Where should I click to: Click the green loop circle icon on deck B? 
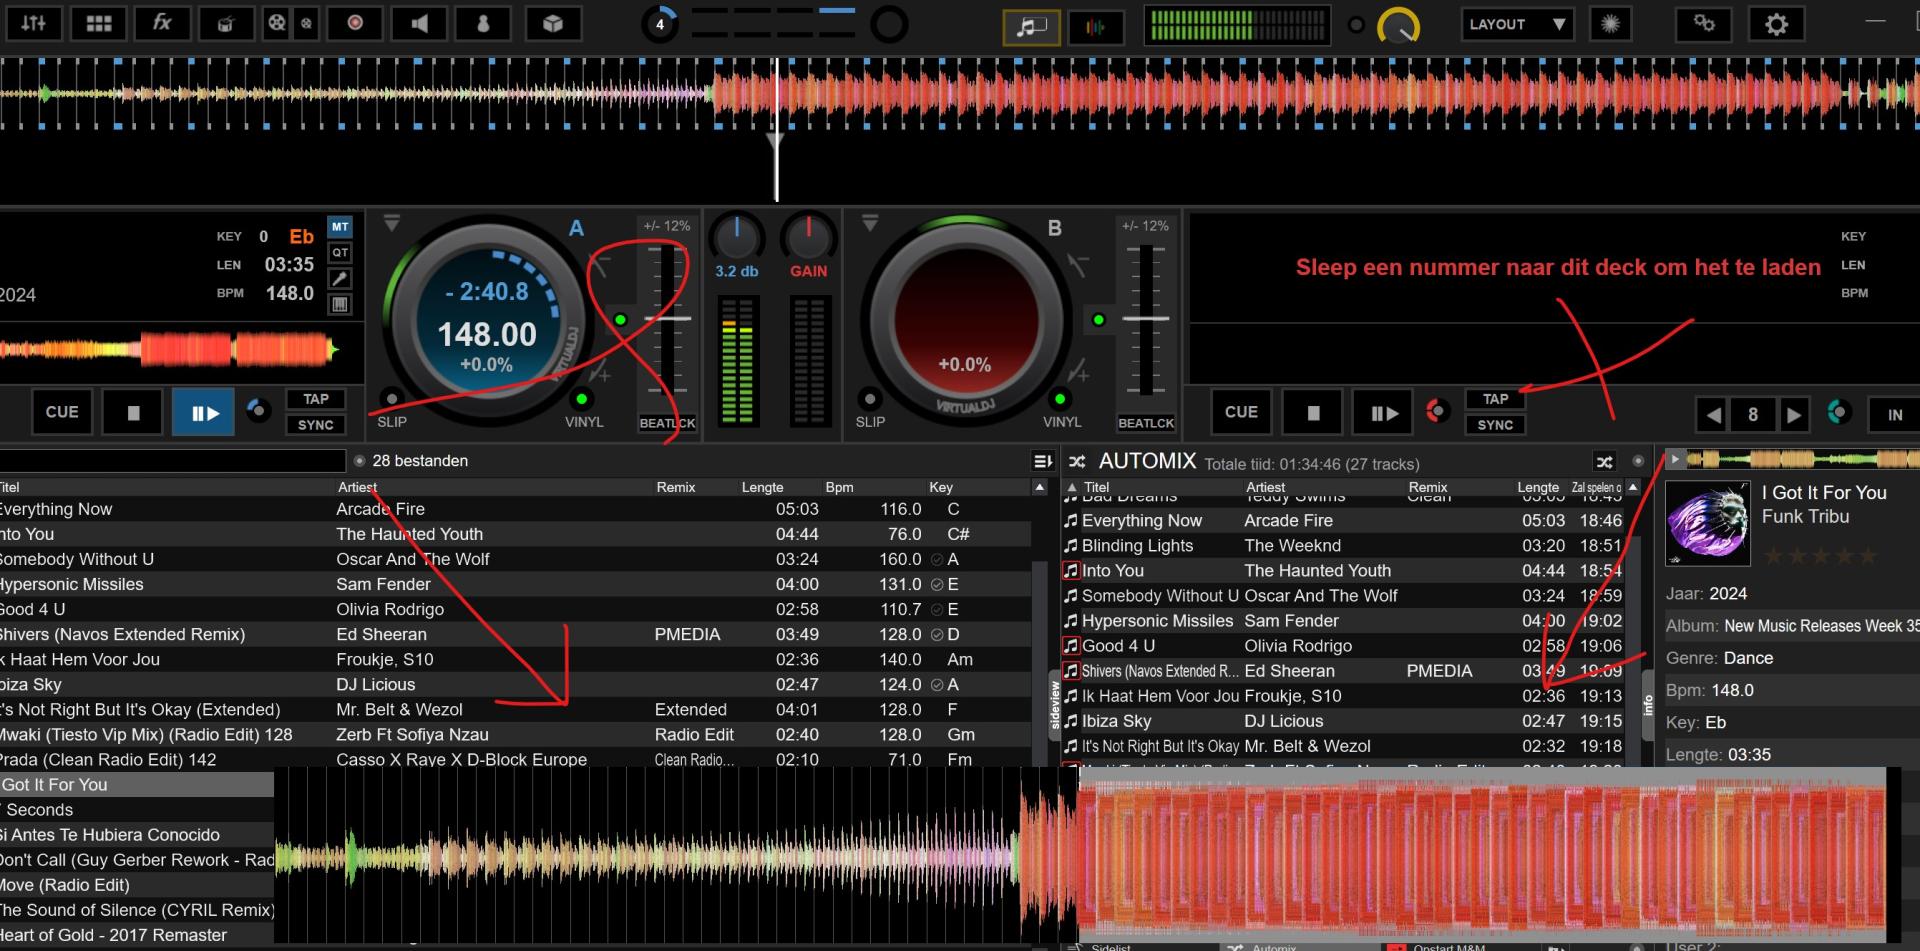coord(1838,412)
